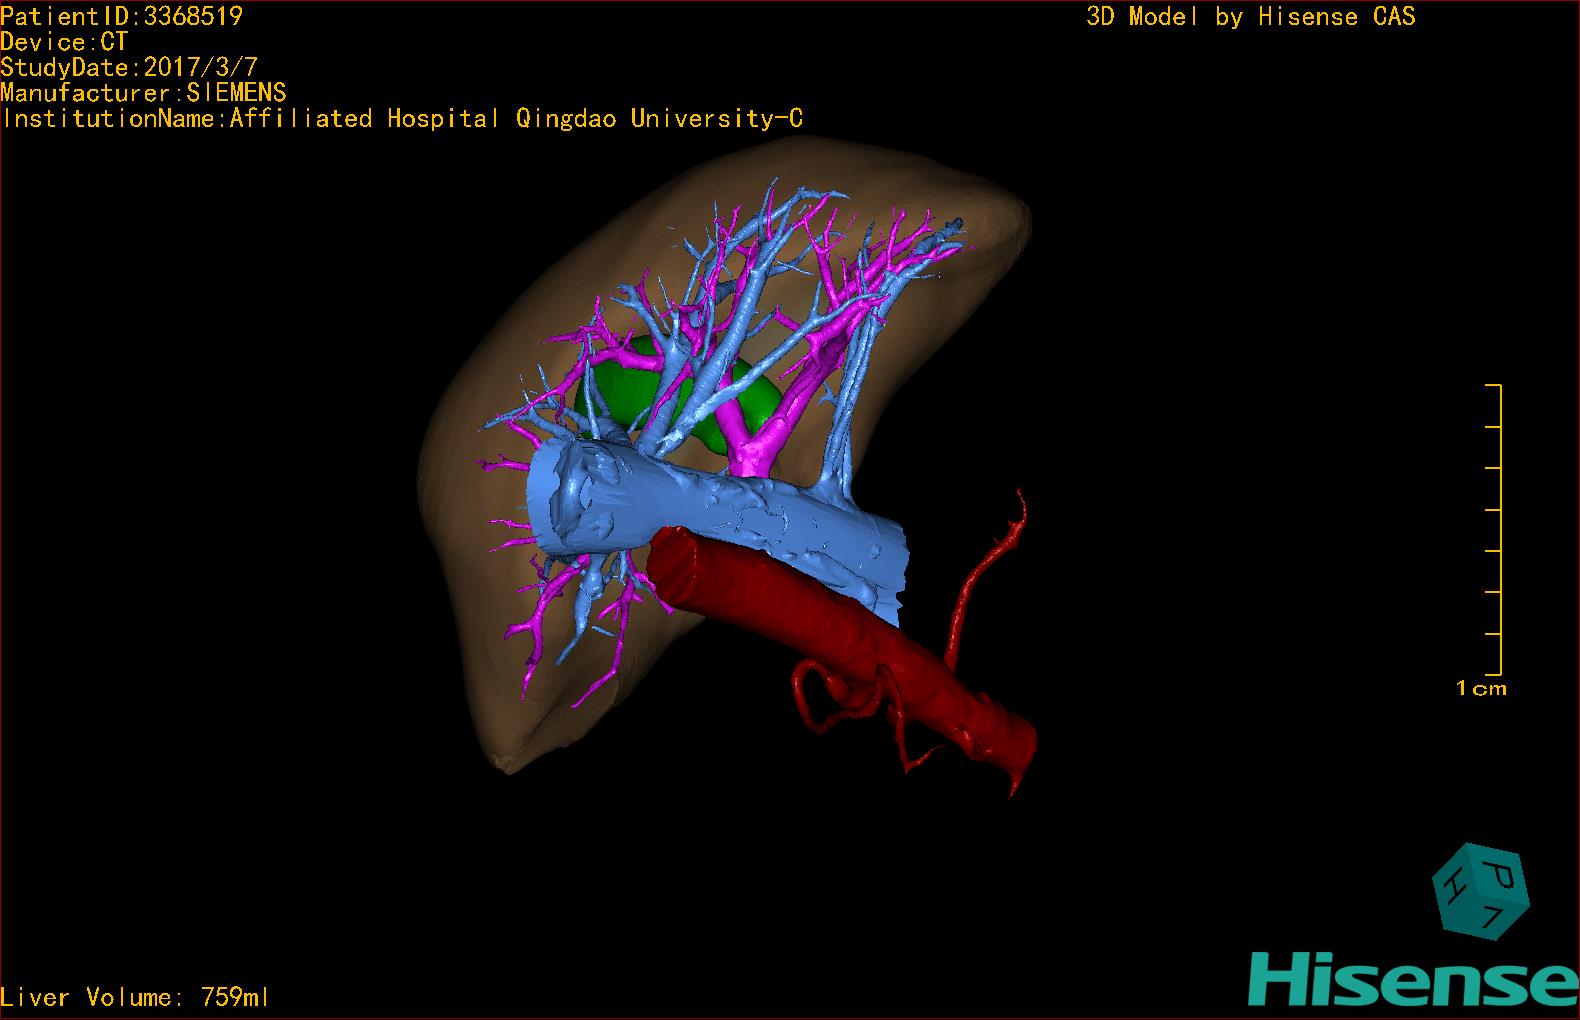Select the "Liver Volume: 759ml" readout
The image size is (1580, 1020).
[135, 997]
